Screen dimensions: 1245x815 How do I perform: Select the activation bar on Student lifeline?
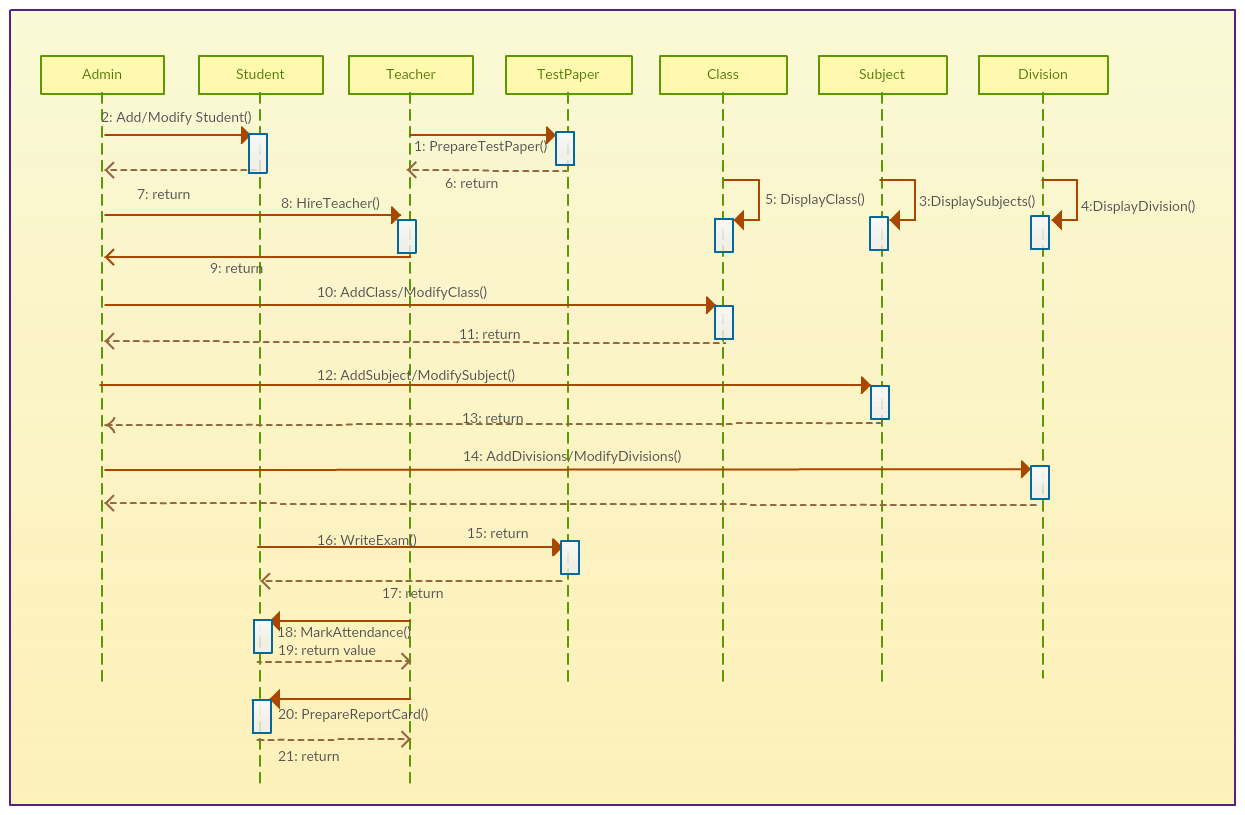(x=257, y=153)
